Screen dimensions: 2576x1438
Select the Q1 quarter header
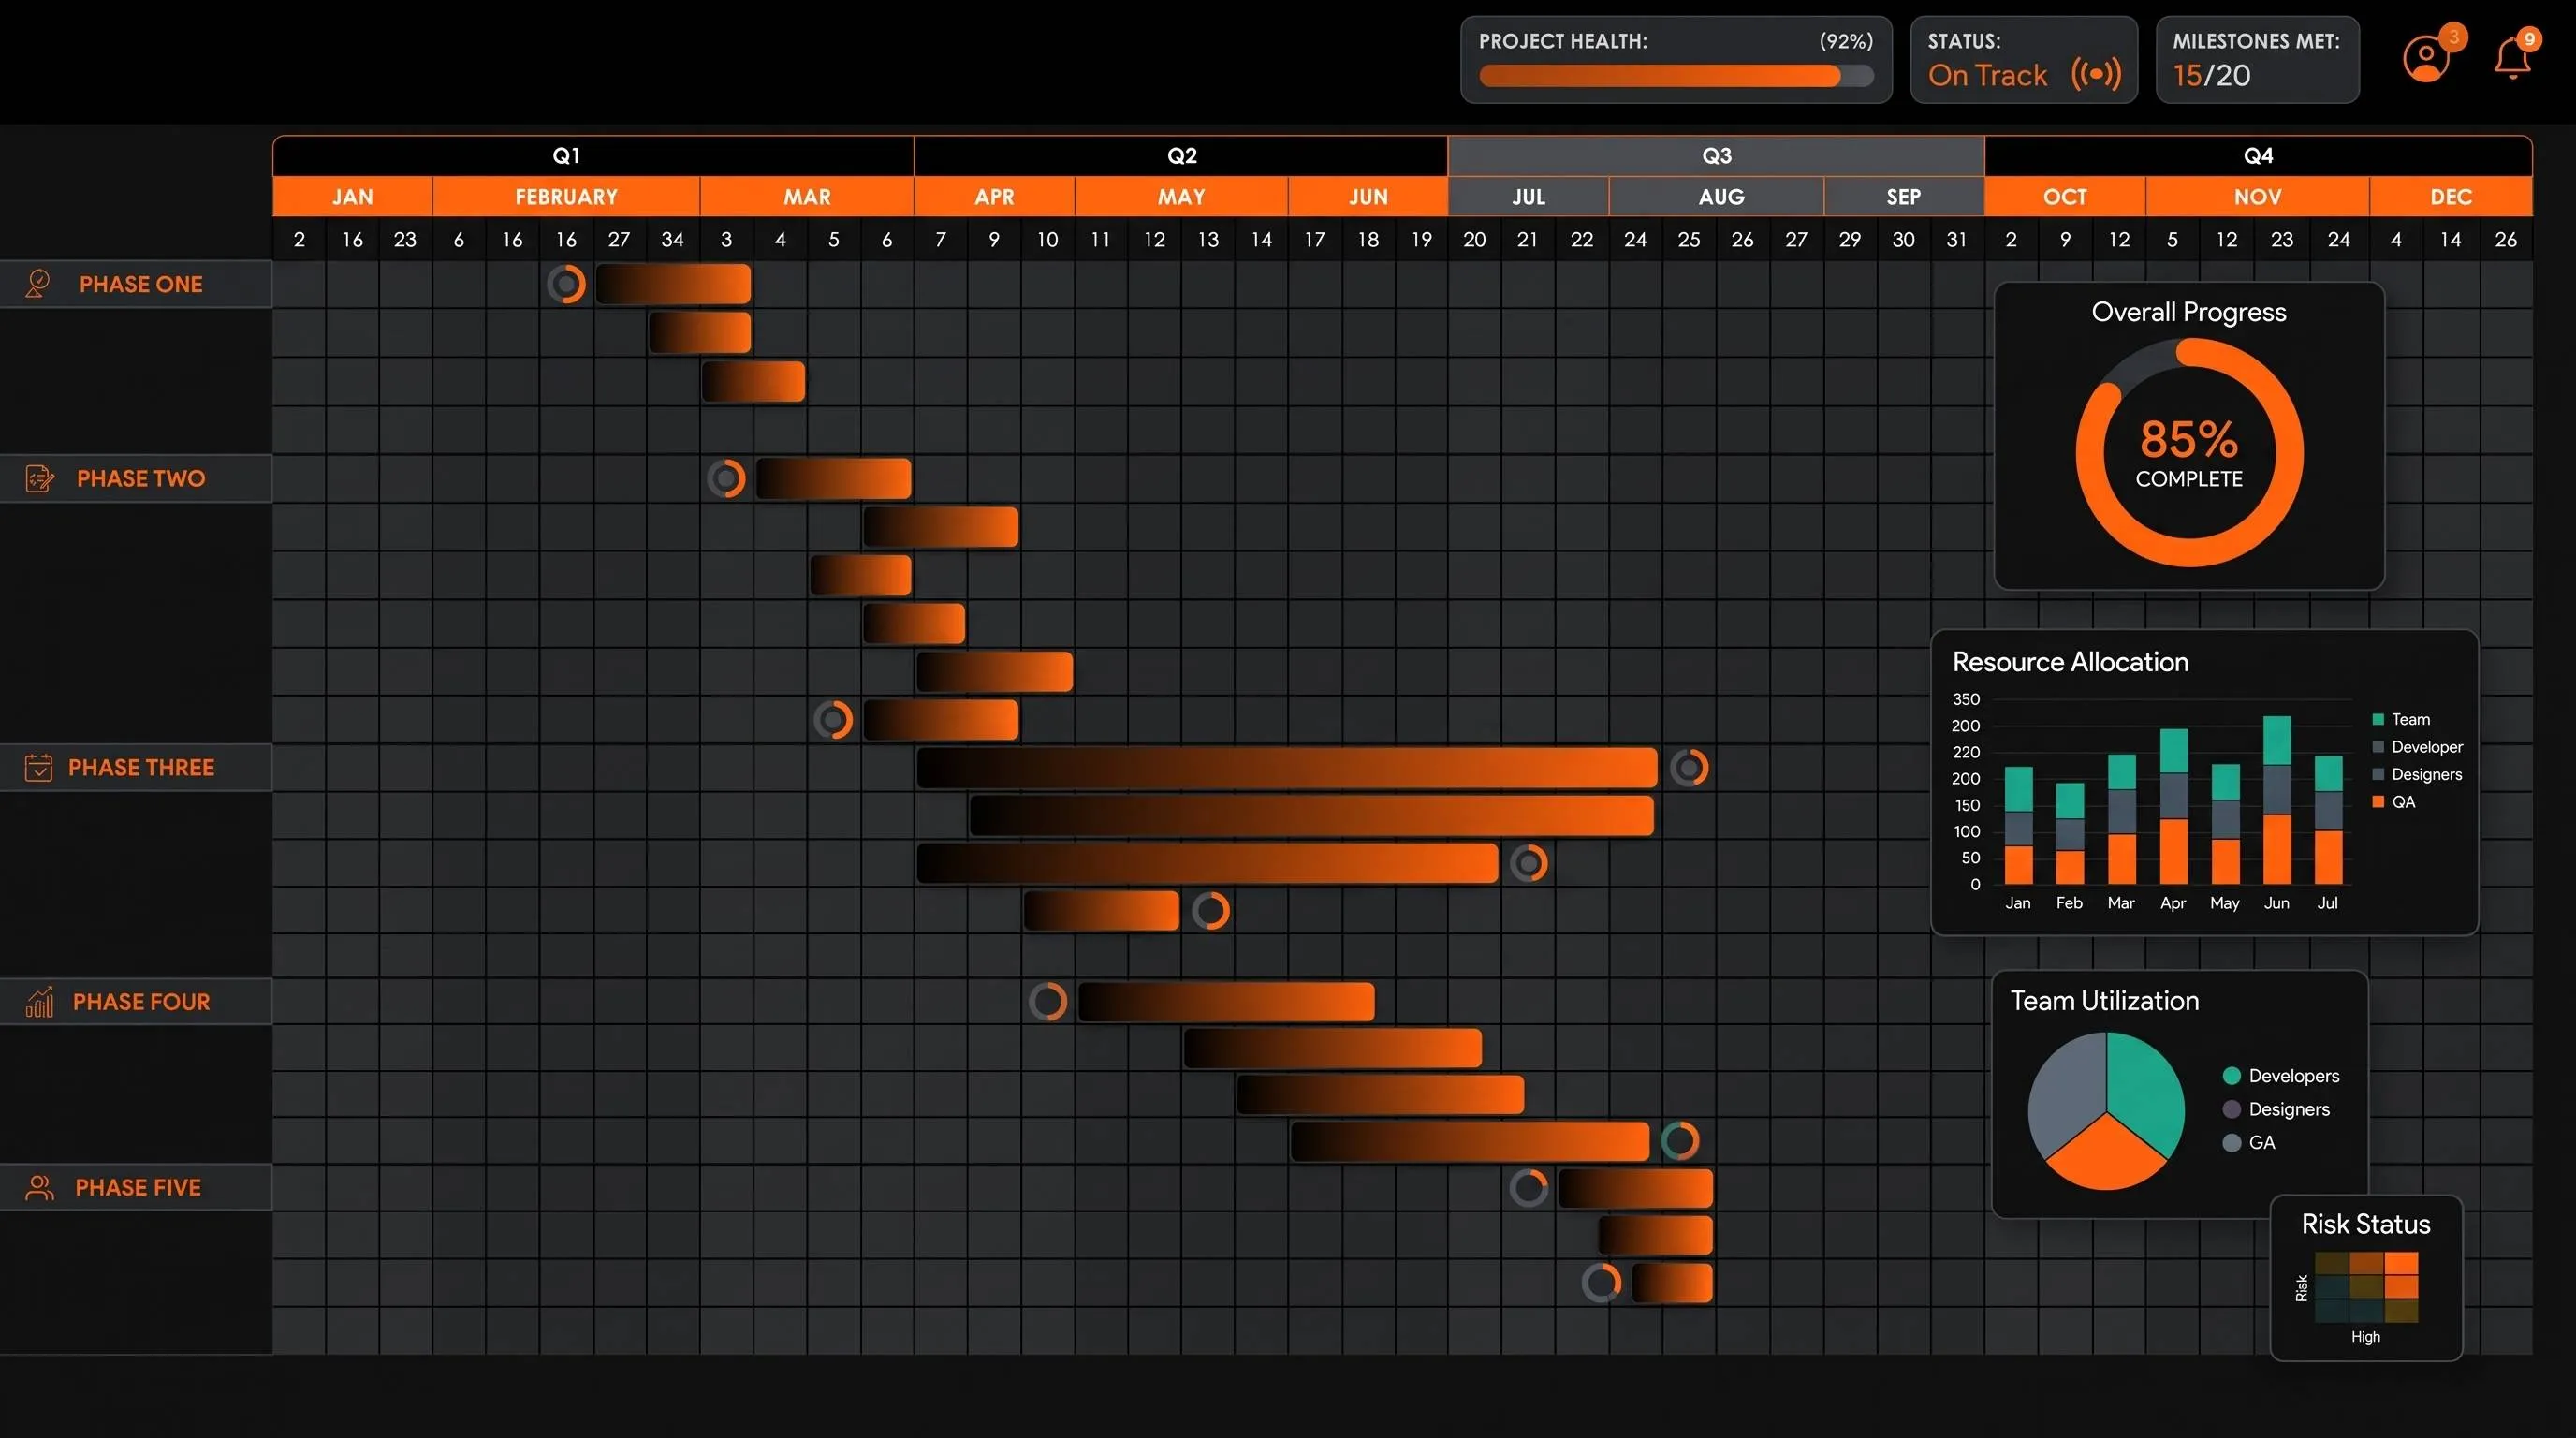593,156
